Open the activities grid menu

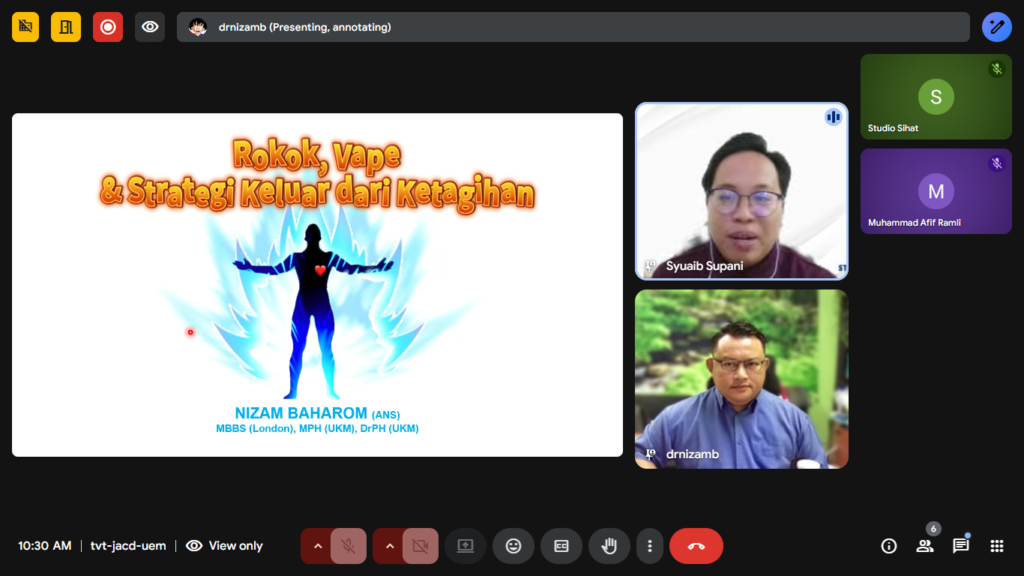(x=997, y=546)
